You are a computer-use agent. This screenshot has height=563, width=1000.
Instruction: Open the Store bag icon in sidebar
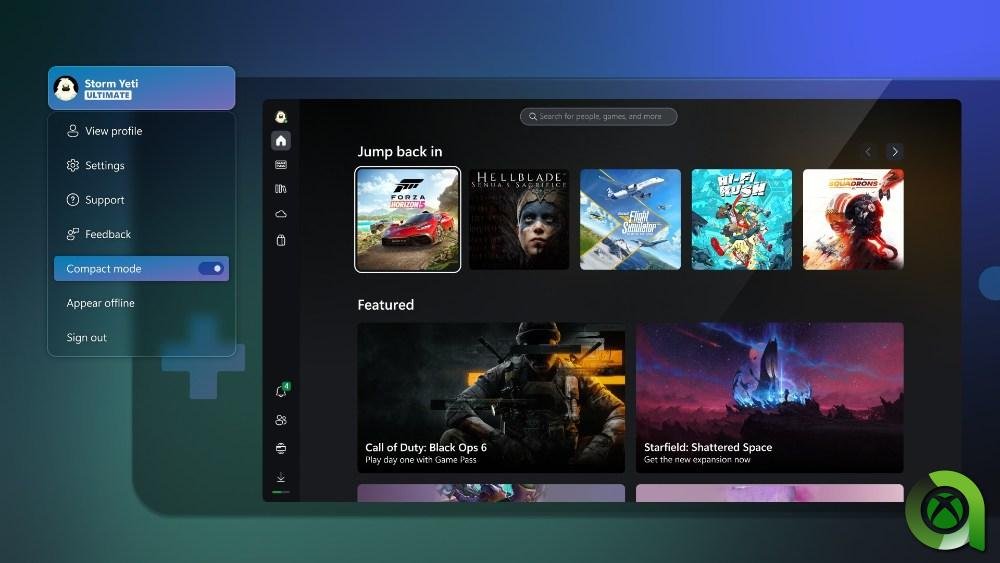[x=281, y=240]
